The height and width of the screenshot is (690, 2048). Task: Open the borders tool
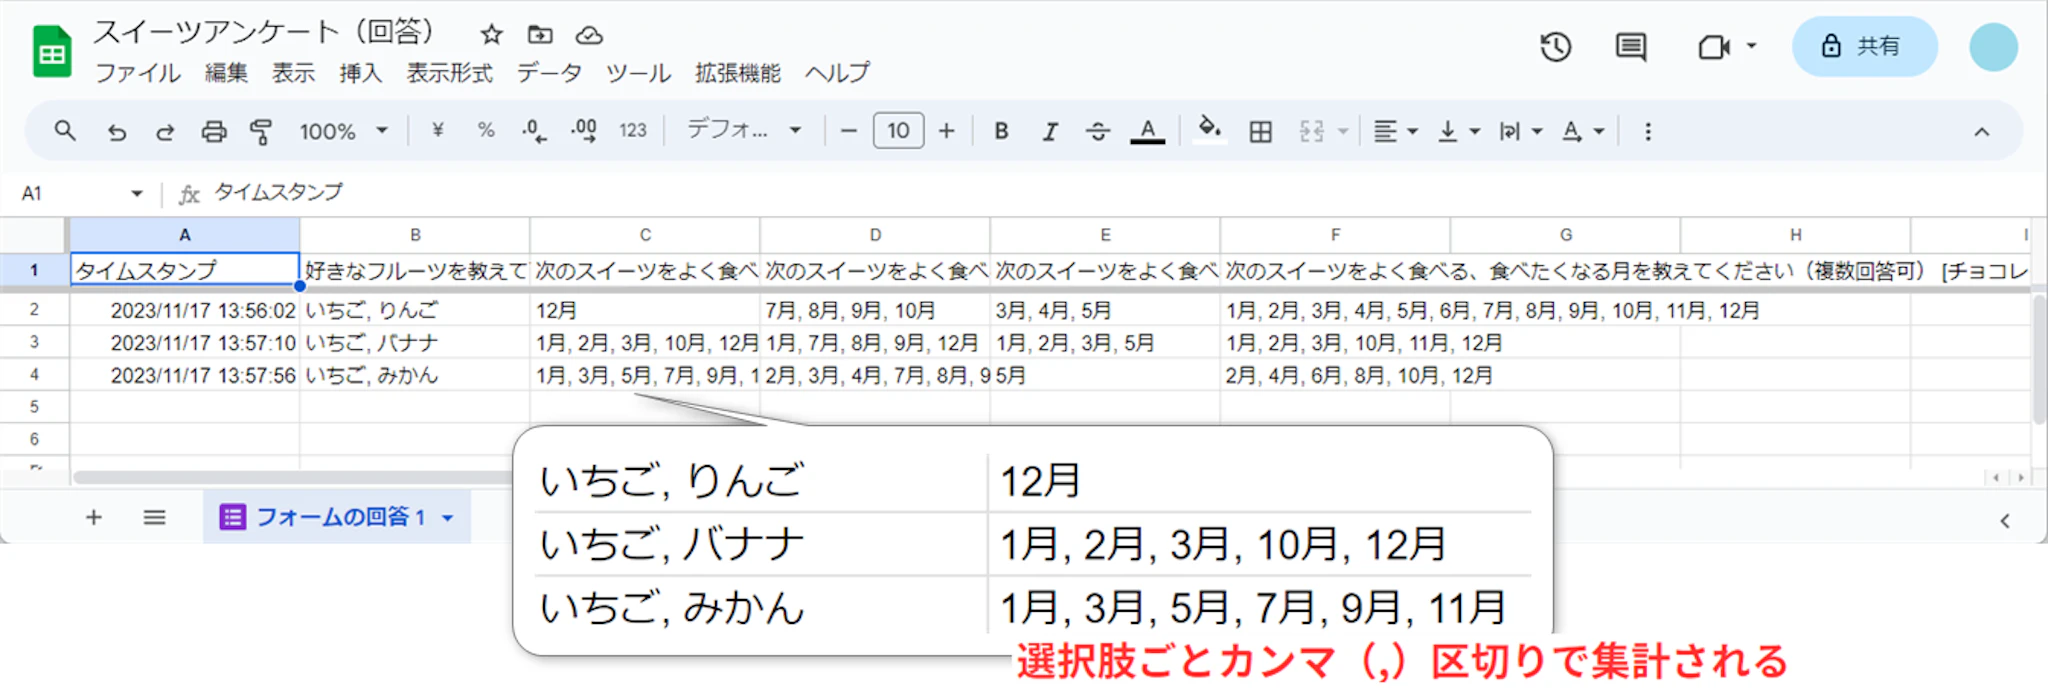point(1261,131)
